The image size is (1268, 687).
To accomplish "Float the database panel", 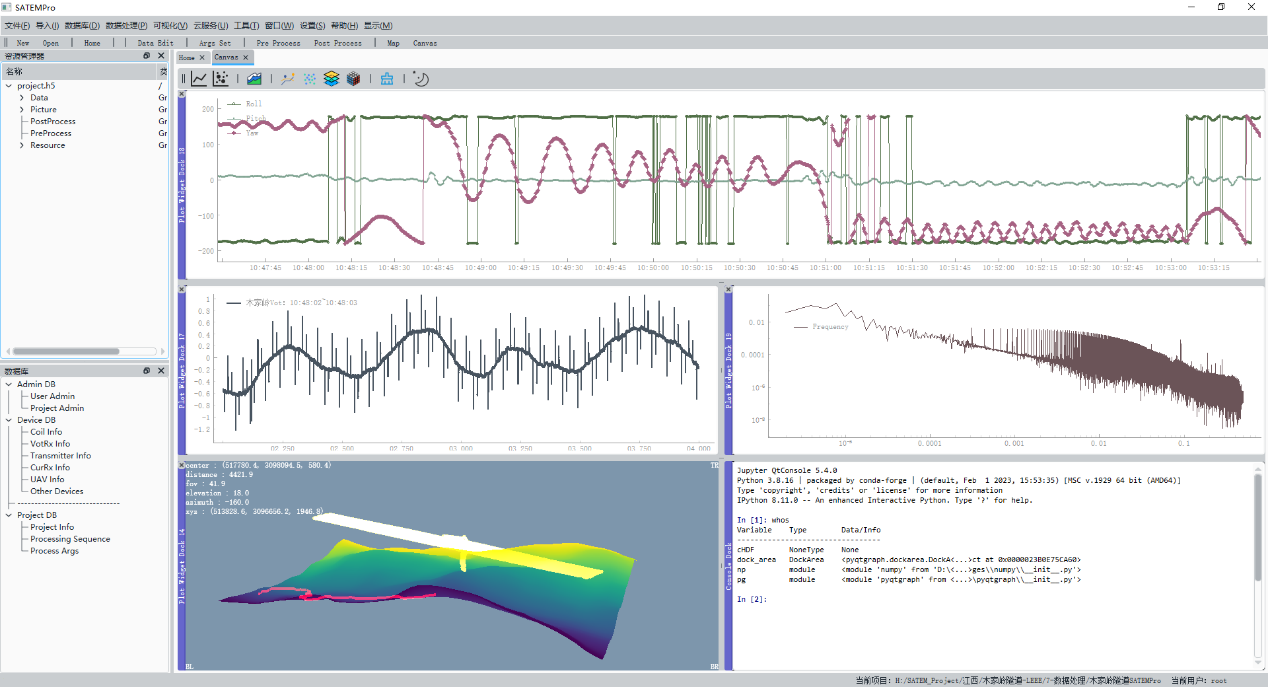I will pos(147,371).
